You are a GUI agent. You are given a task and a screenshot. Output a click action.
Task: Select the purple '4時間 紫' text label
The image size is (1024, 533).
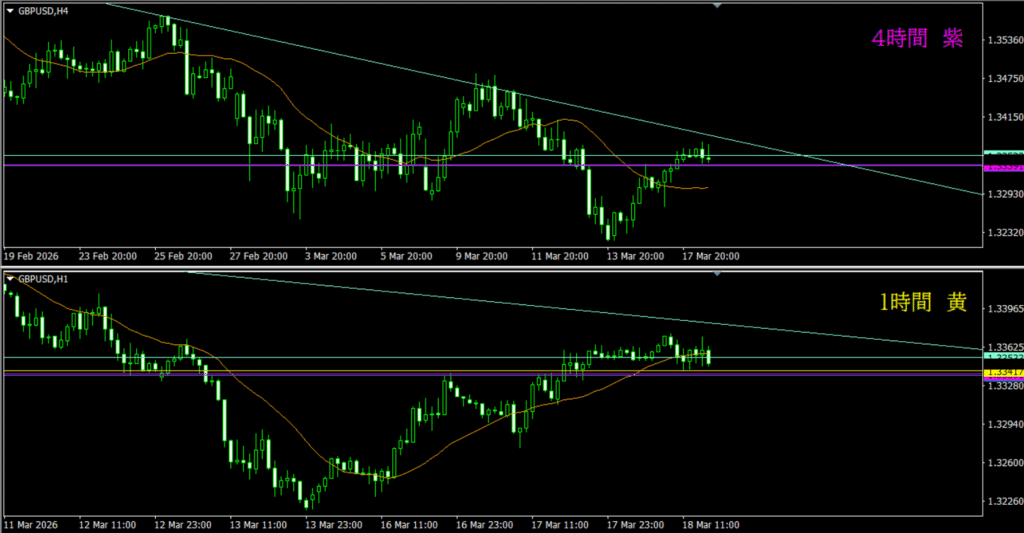(918, 39)
